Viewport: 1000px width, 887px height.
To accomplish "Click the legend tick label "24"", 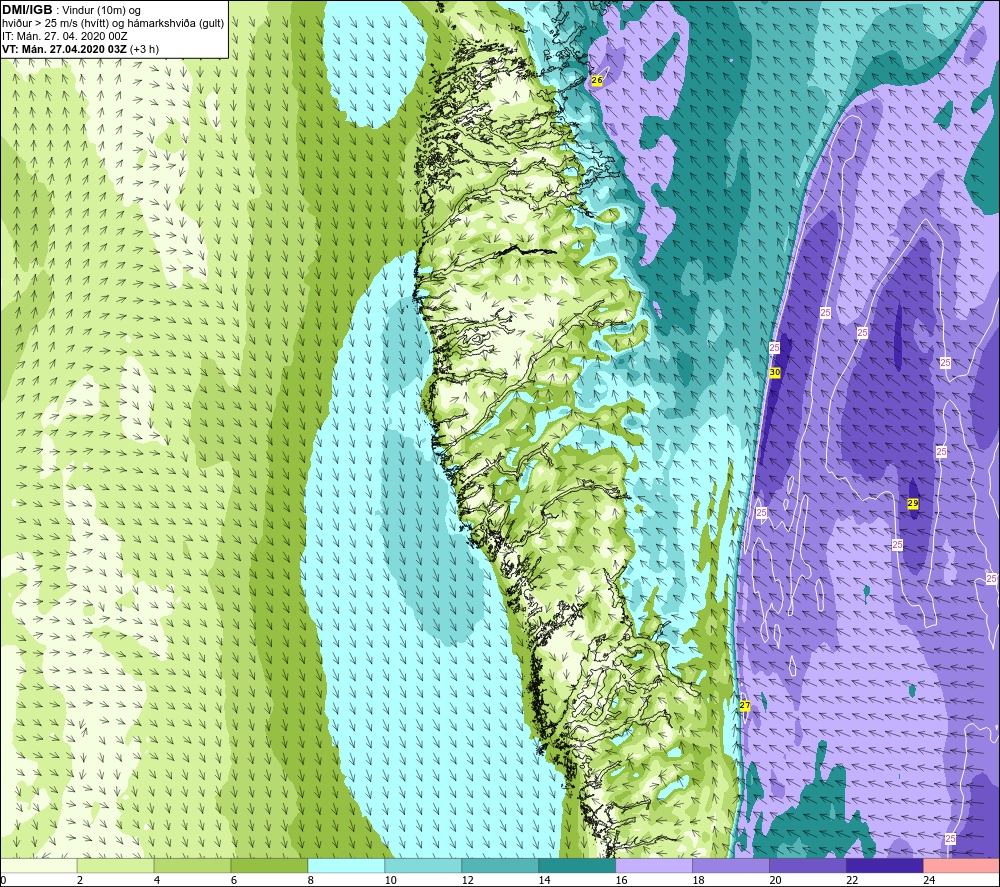I will [929, 880].
